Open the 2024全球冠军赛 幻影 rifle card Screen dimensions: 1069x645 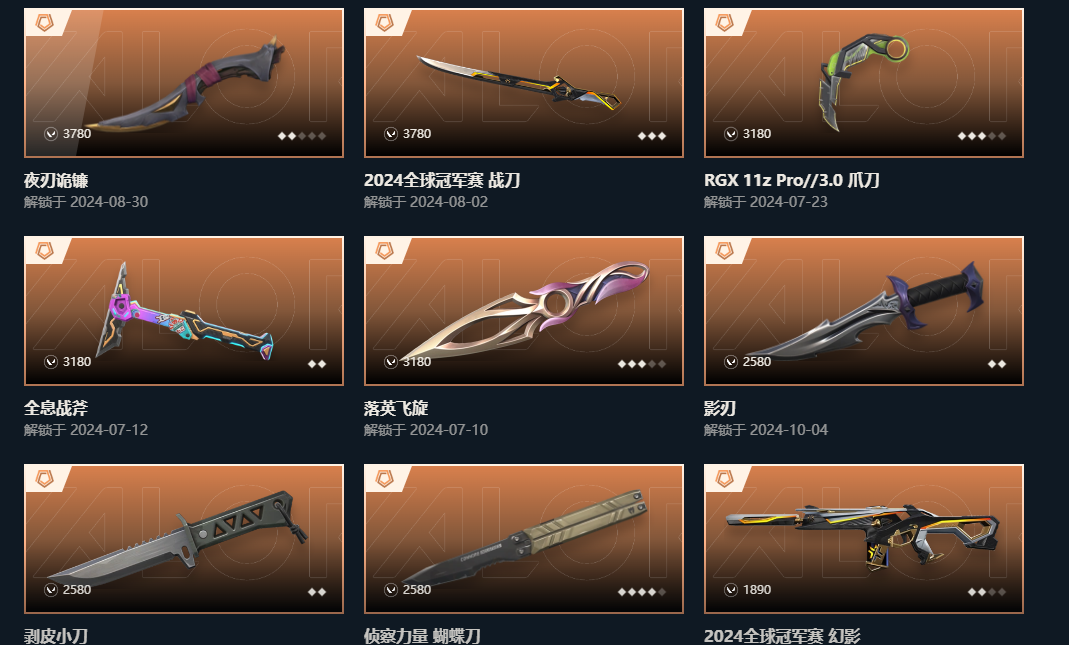[864, 539]
